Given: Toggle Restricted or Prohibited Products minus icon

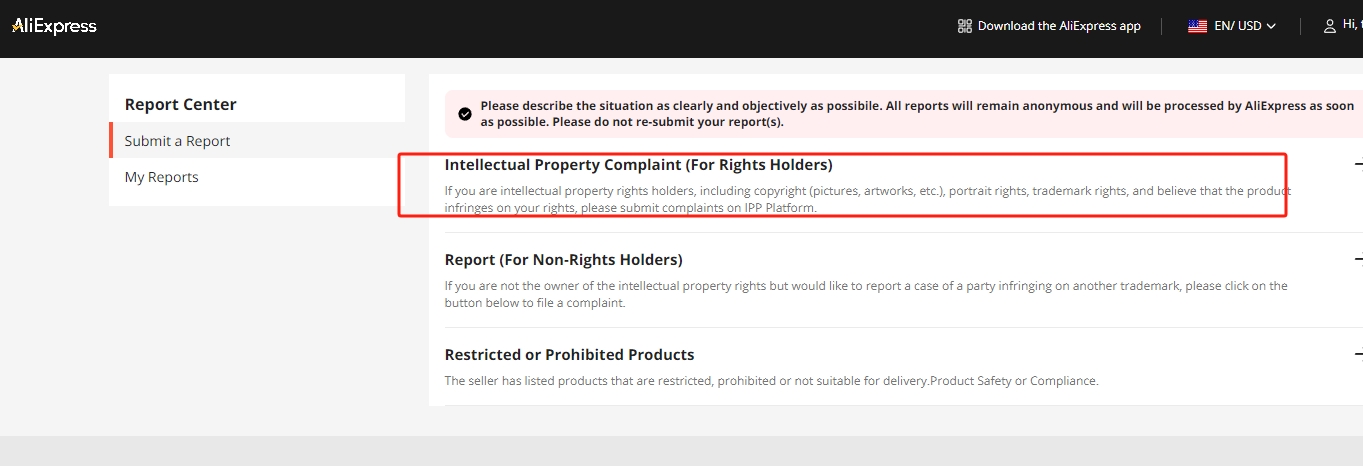Looking at the screenshot, I should click(1358, 355).
